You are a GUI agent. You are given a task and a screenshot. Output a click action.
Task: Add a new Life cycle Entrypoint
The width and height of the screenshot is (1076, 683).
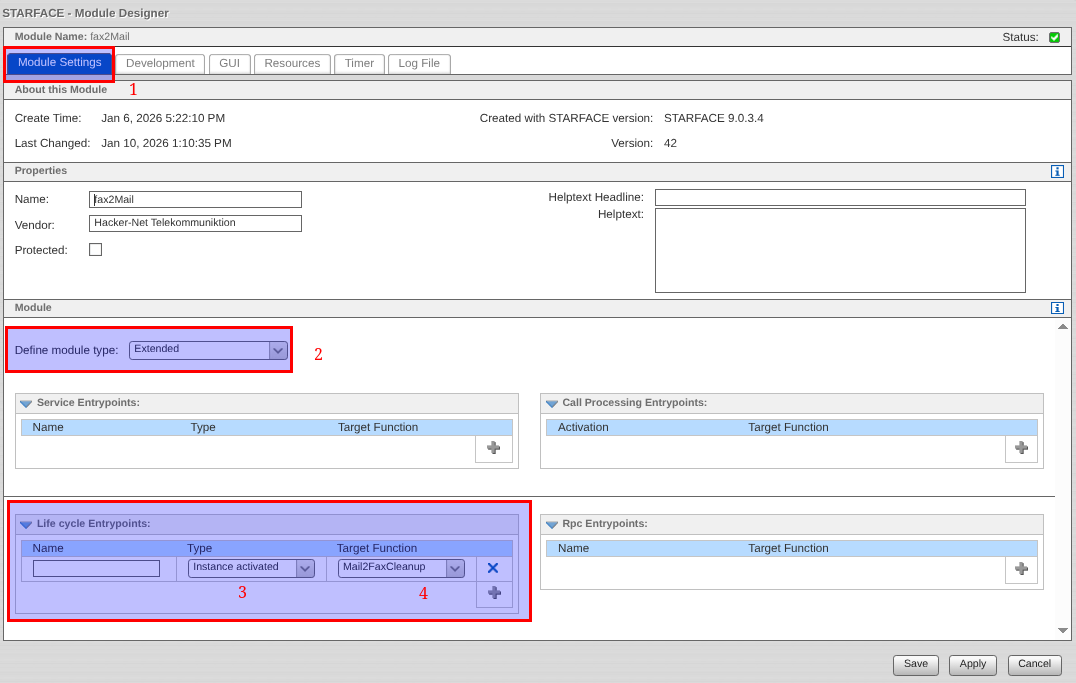tap(494, 593)
